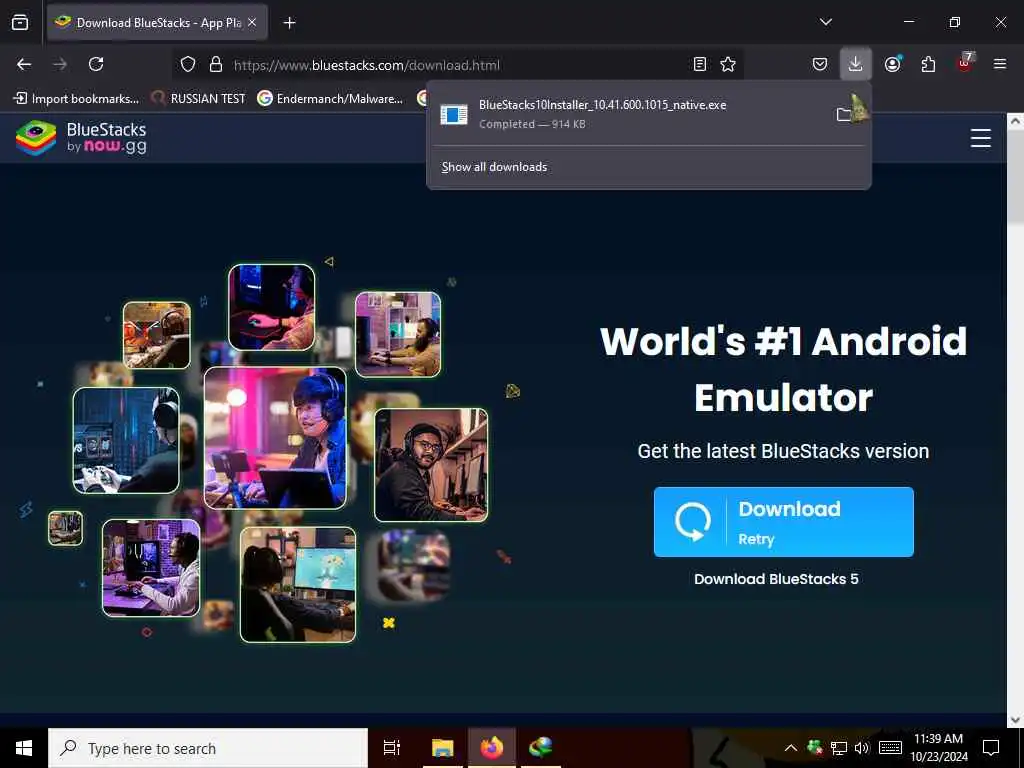1024x768 pixels.
Task: Open File Explorer from the taskbar
Action: [442, 748]
